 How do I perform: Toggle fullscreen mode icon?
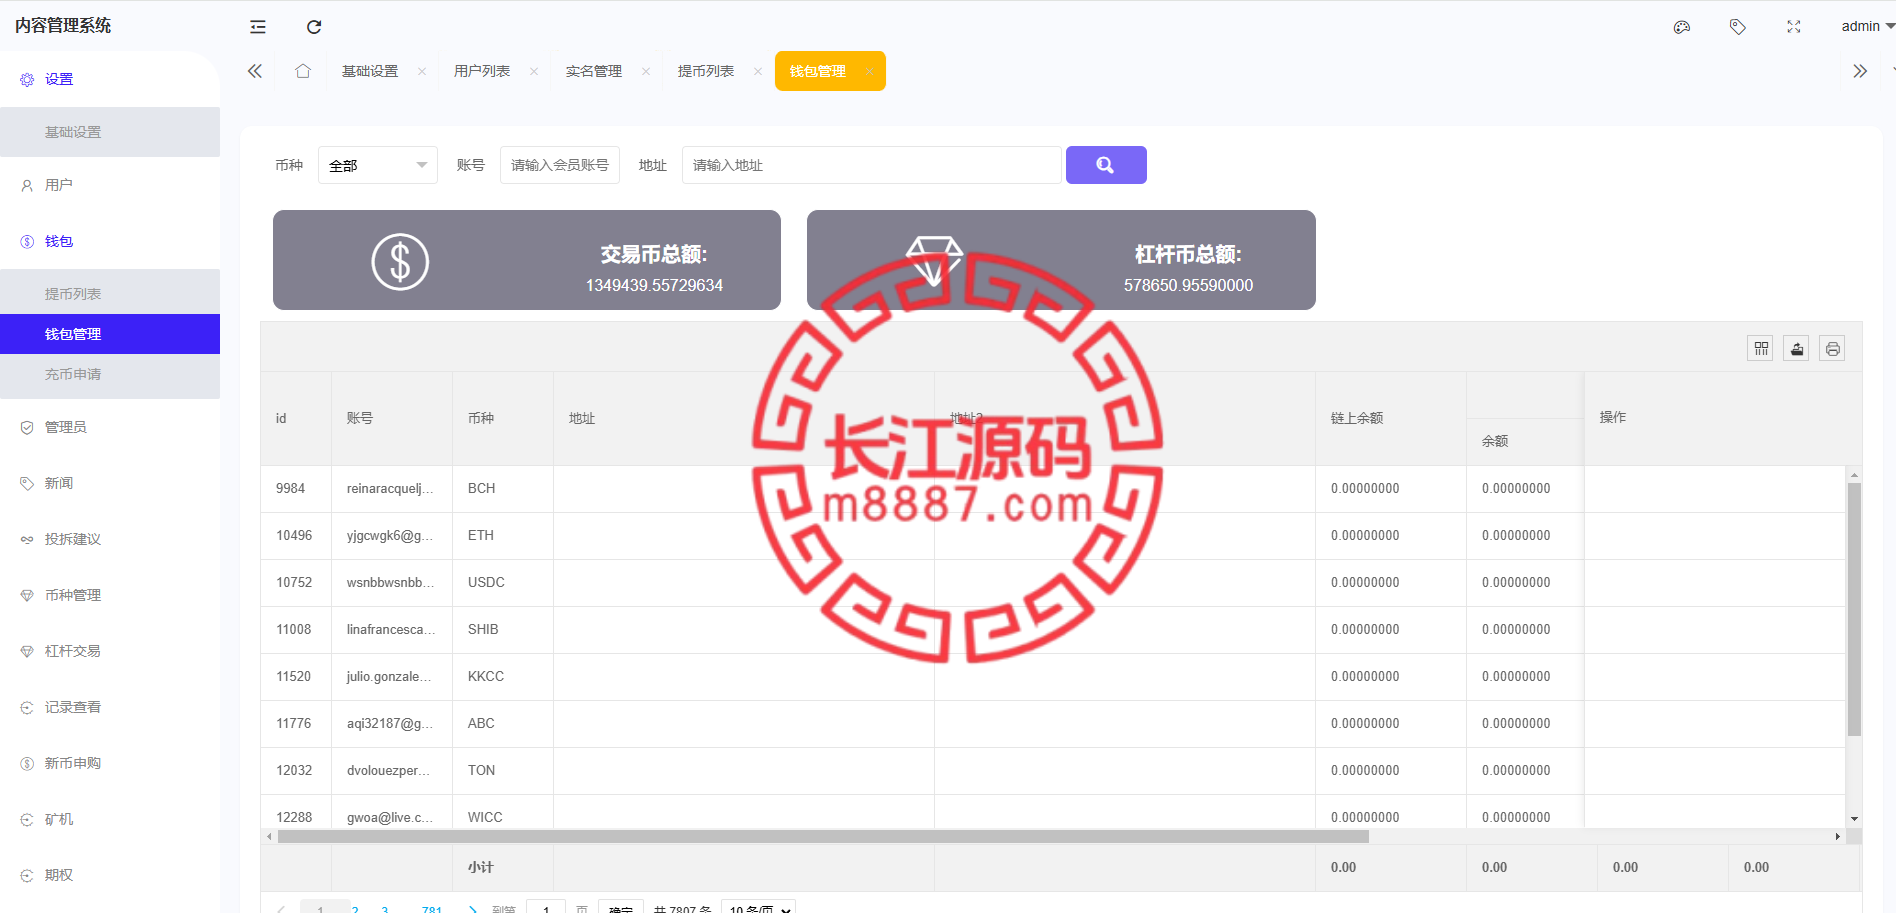click(1794, 27)
